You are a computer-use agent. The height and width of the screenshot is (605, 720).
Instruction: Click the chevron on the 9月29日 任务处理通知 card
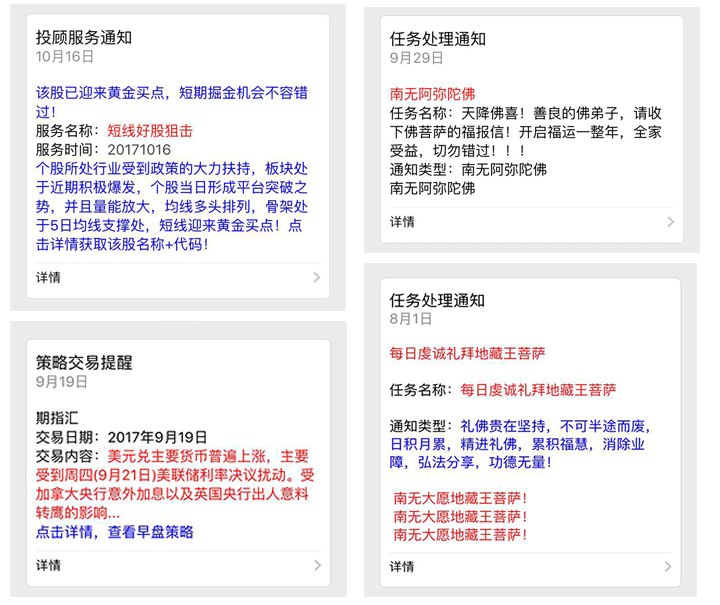click(670, 222)
